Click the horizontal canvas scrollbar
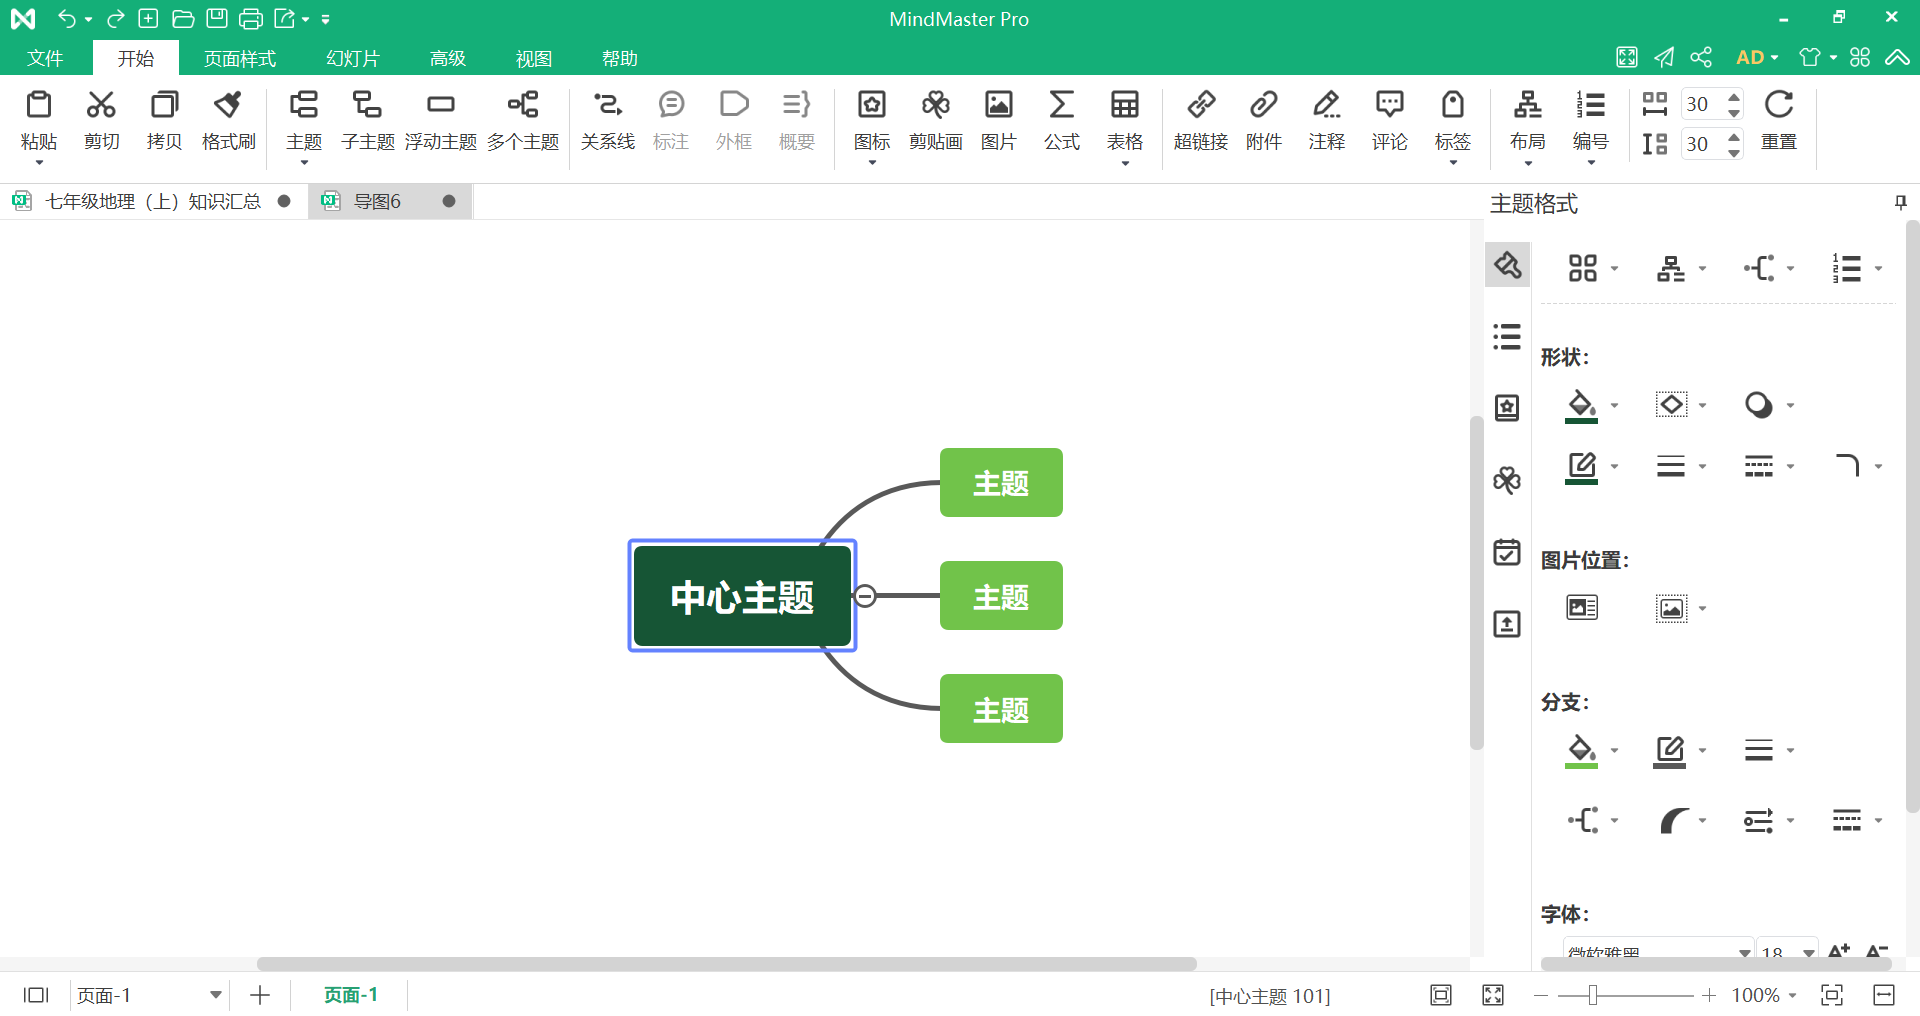The height and width of the screenshot is (1016, 1920). pos(727,964)
